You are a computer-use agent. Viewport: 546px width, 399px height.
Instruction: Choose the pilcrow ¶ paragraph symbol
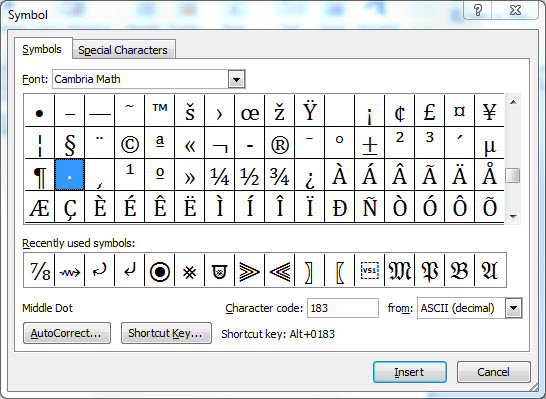tap(39, 175)
